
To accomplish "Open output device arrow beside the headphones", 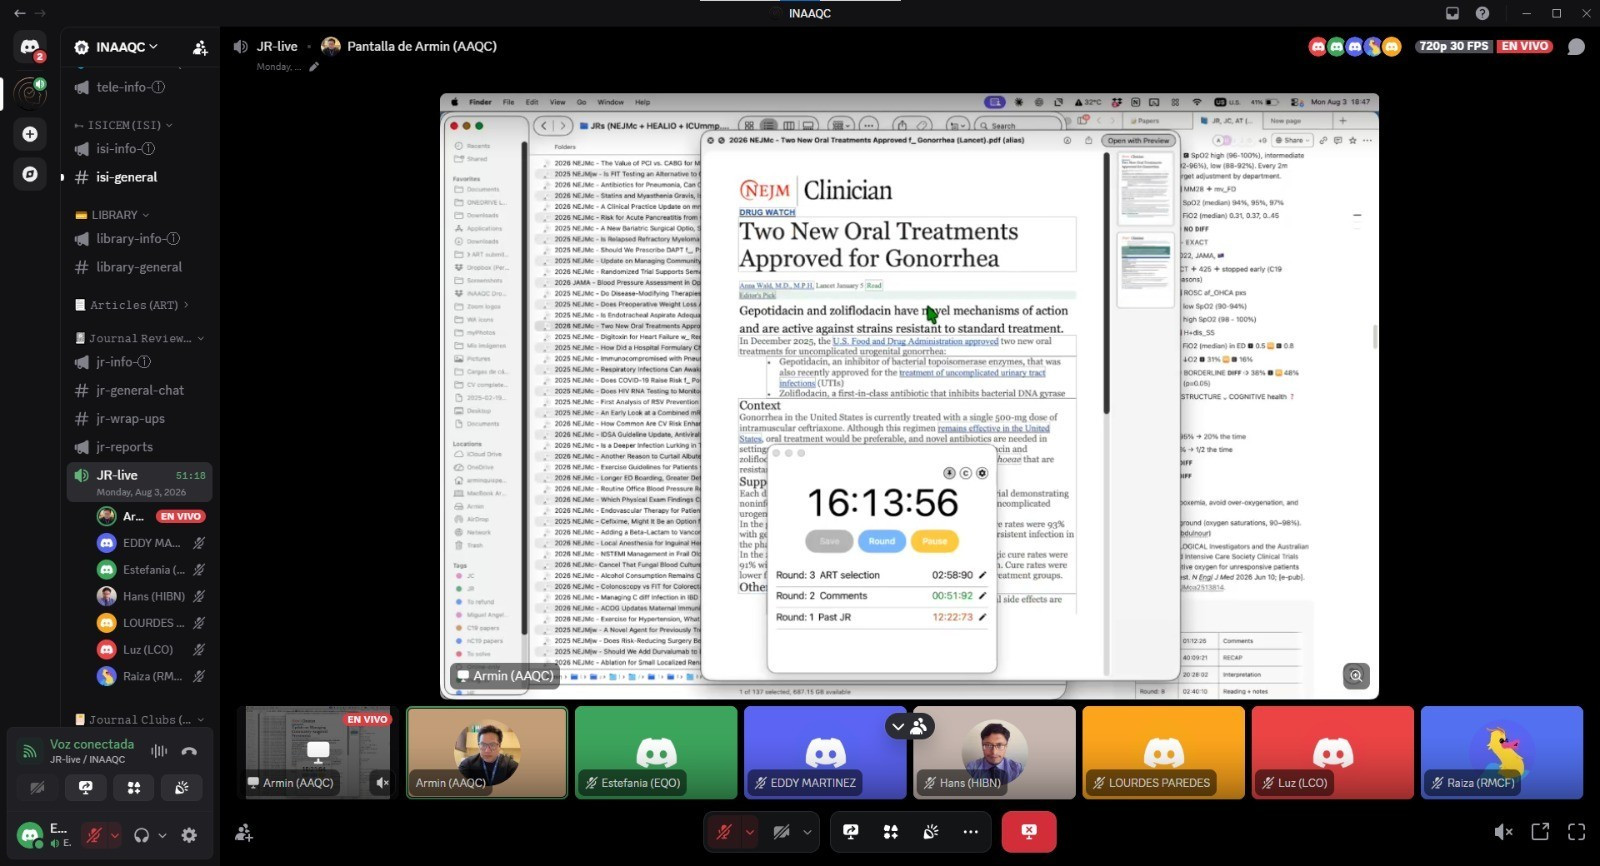I will 162,835.
